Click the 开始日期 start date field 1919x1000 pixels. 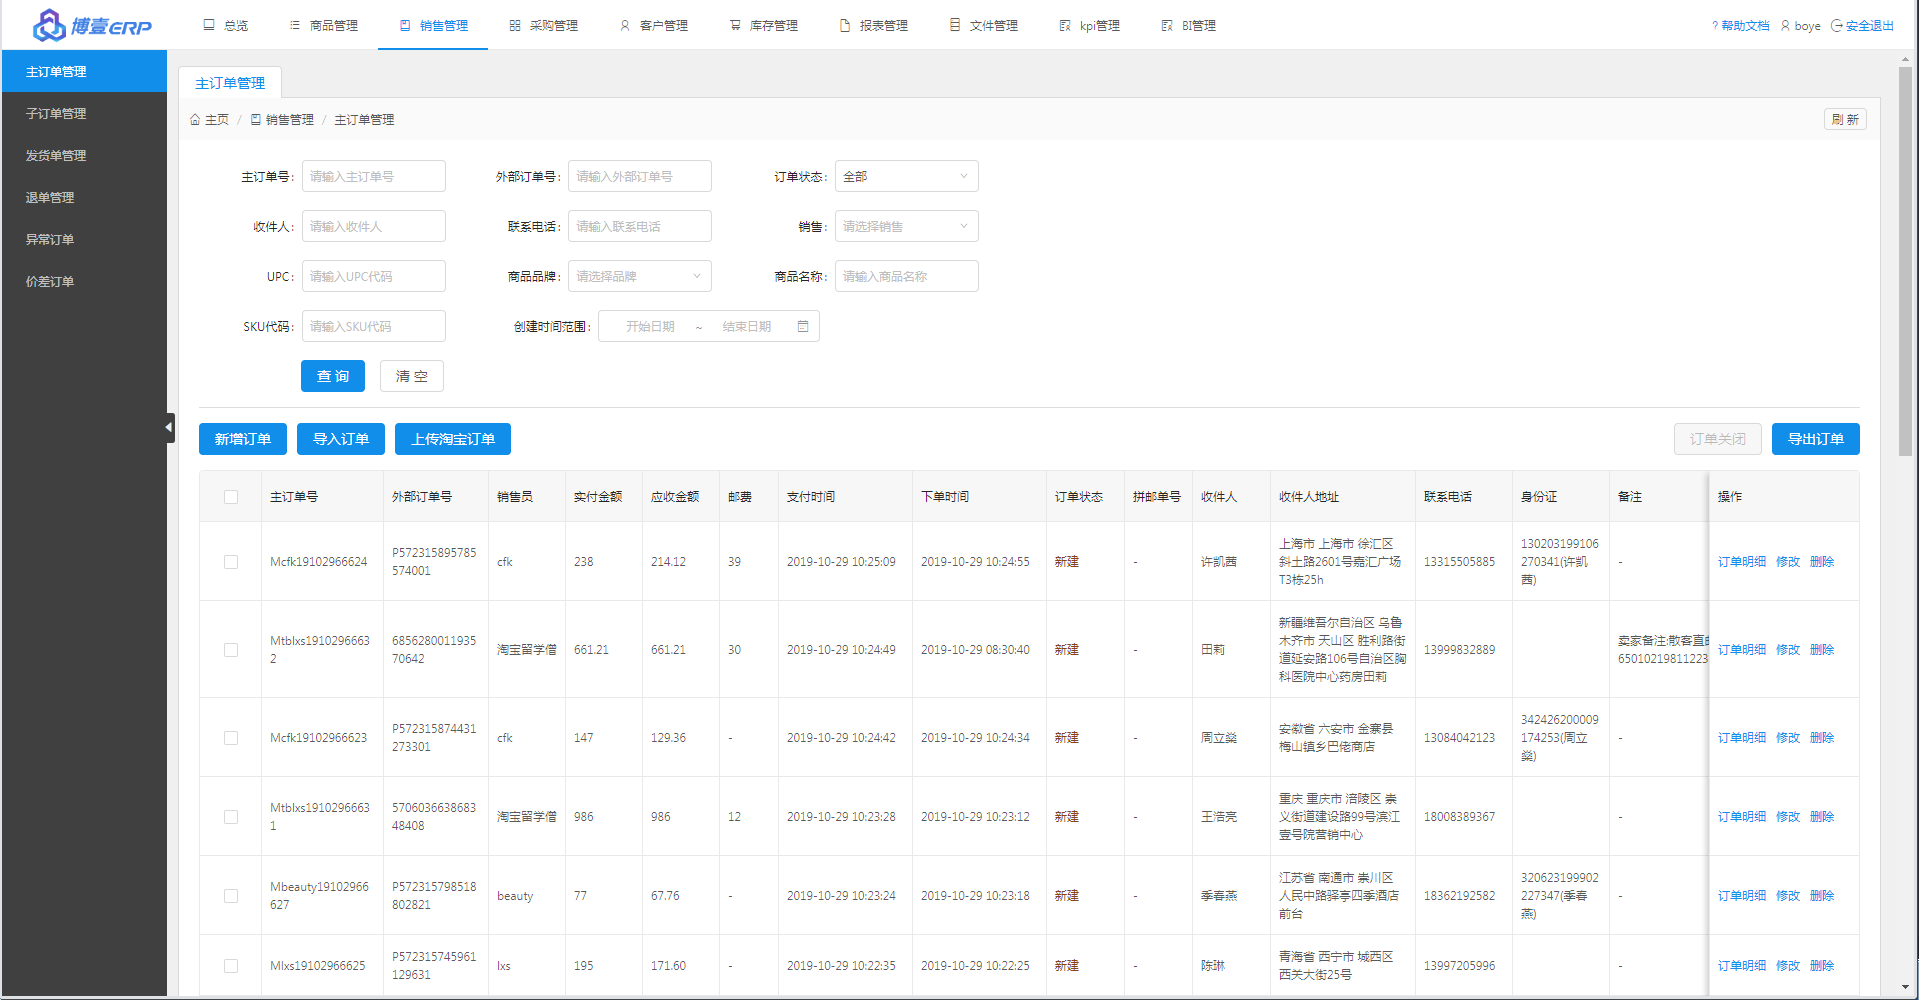650,326
